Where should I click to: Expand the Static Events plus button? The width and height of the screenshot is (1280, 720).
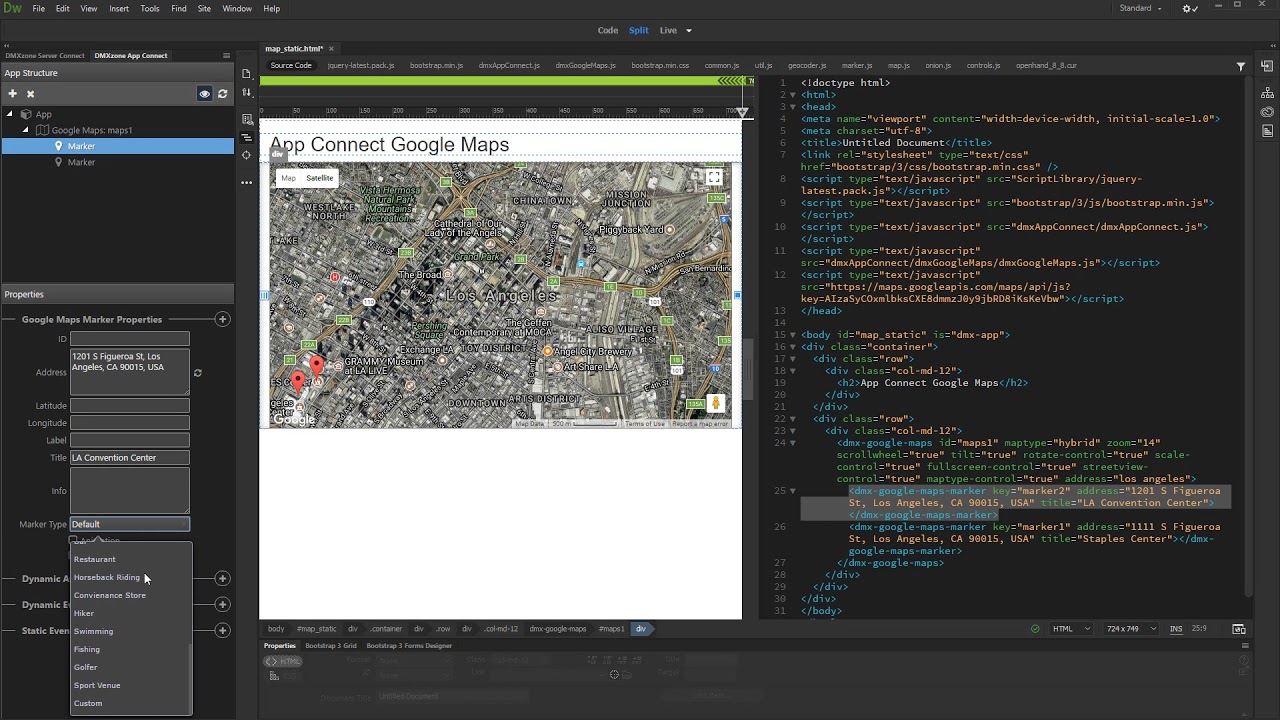tap(222, 630)
